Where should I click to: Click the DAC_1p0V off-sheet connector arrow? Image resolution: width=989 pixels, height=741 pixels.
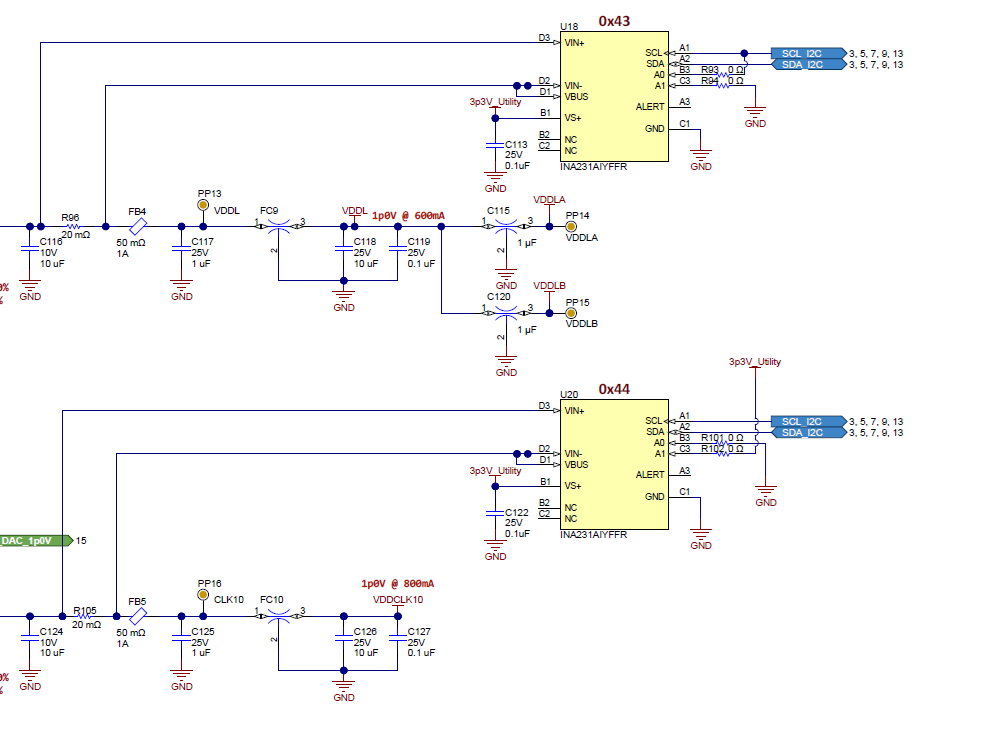click(31, 540)
